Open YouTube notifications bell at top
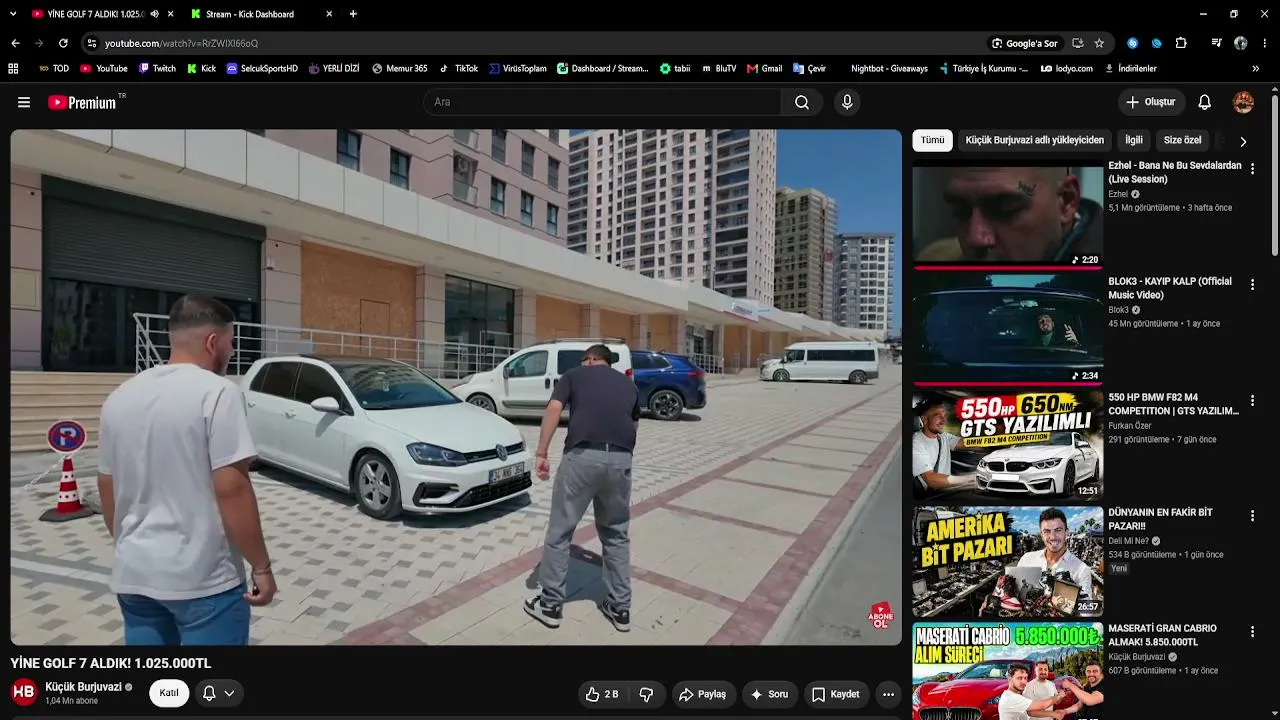This screenshot has width=1280, height=720. coord(1205,102)
